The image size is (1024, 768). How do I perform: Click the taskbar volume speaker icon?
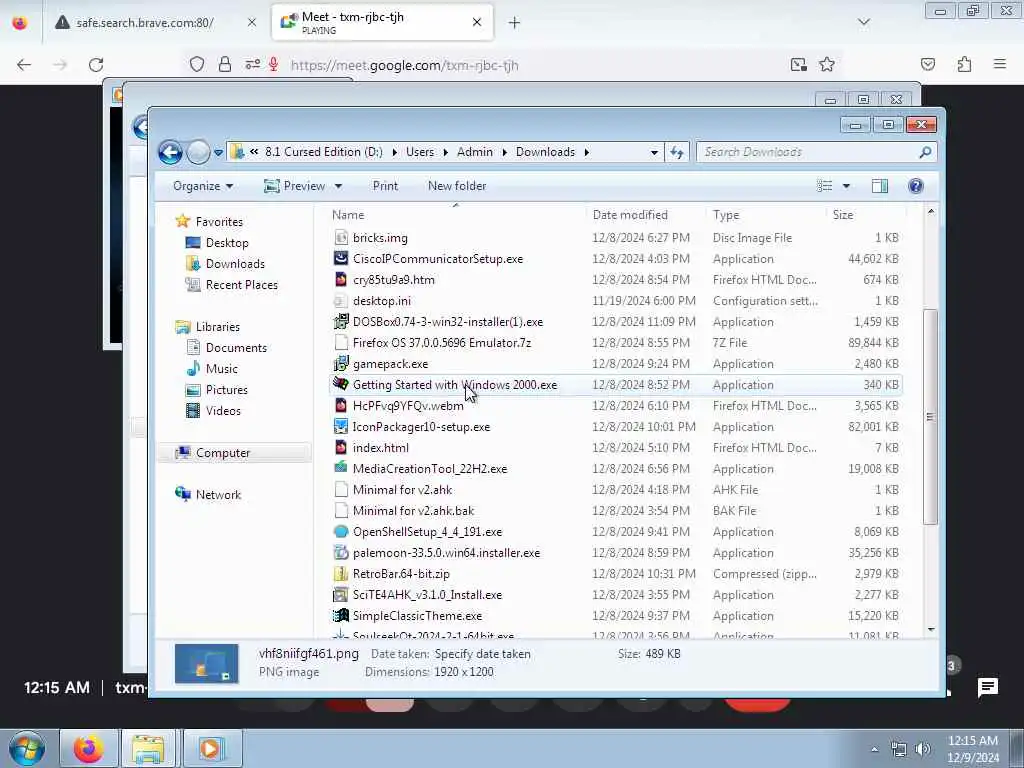(x=923, y=750)
